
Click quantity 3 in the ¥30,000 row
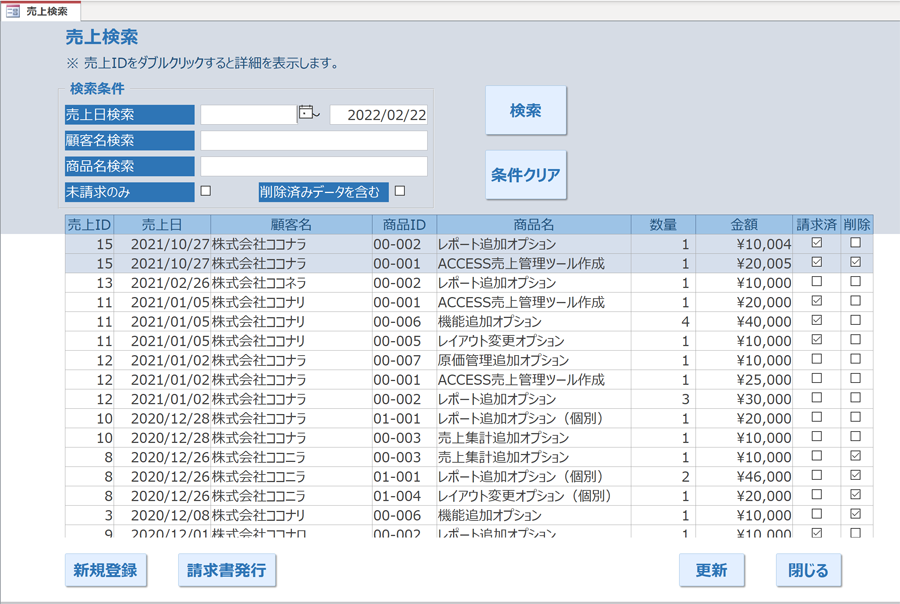[663, 399]
